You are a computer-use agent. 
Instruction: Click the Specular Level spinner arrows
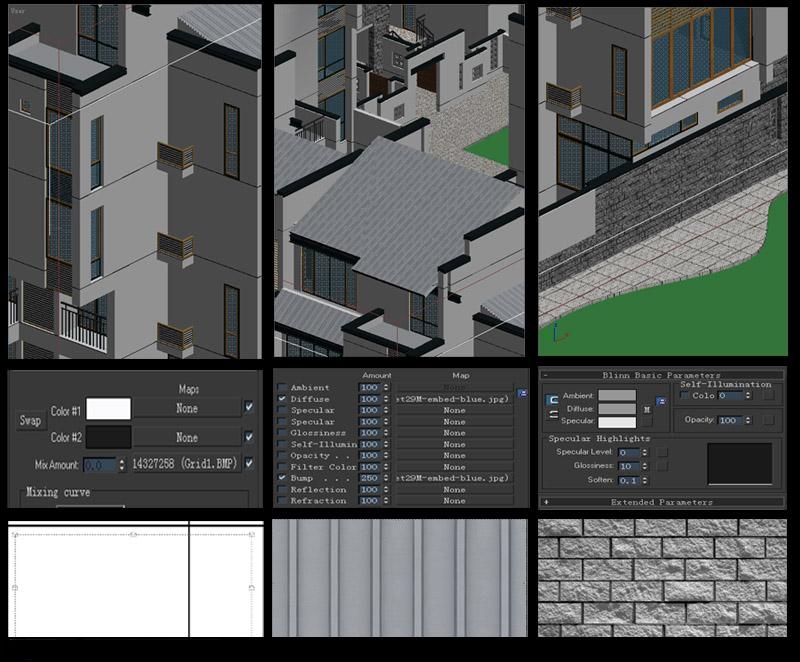click(644, 452)
